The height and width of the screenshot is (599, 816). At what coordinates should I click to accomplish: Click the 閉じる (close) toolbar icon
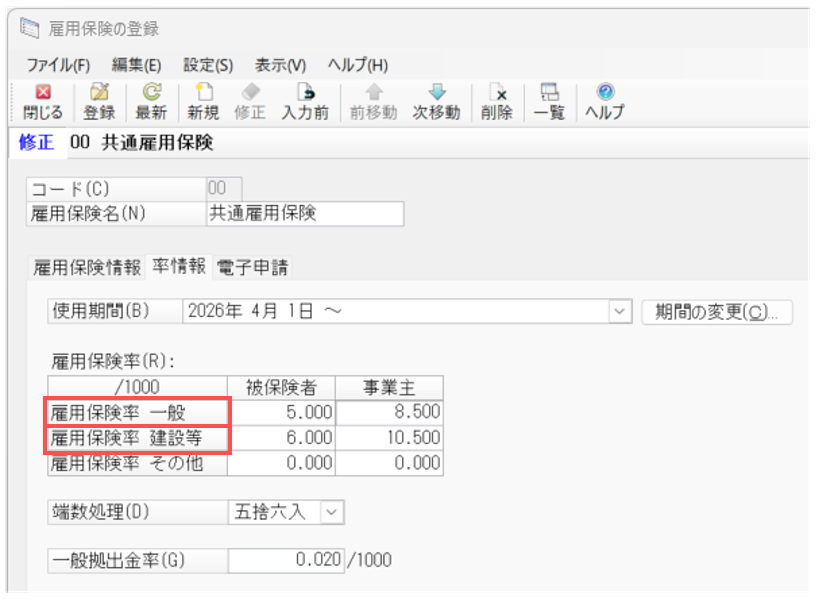42,102
